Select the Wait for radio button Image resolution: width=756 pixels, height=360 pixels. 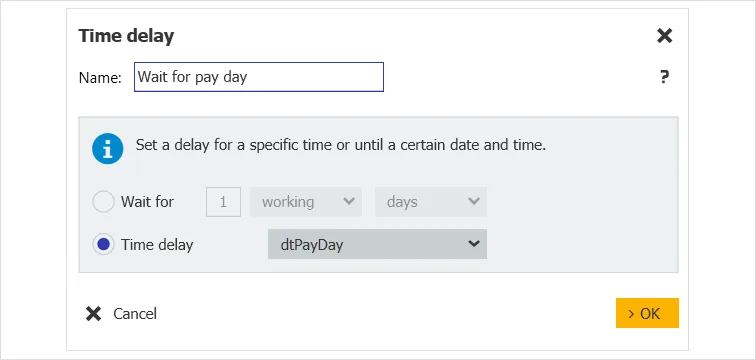tap(103, 201)
